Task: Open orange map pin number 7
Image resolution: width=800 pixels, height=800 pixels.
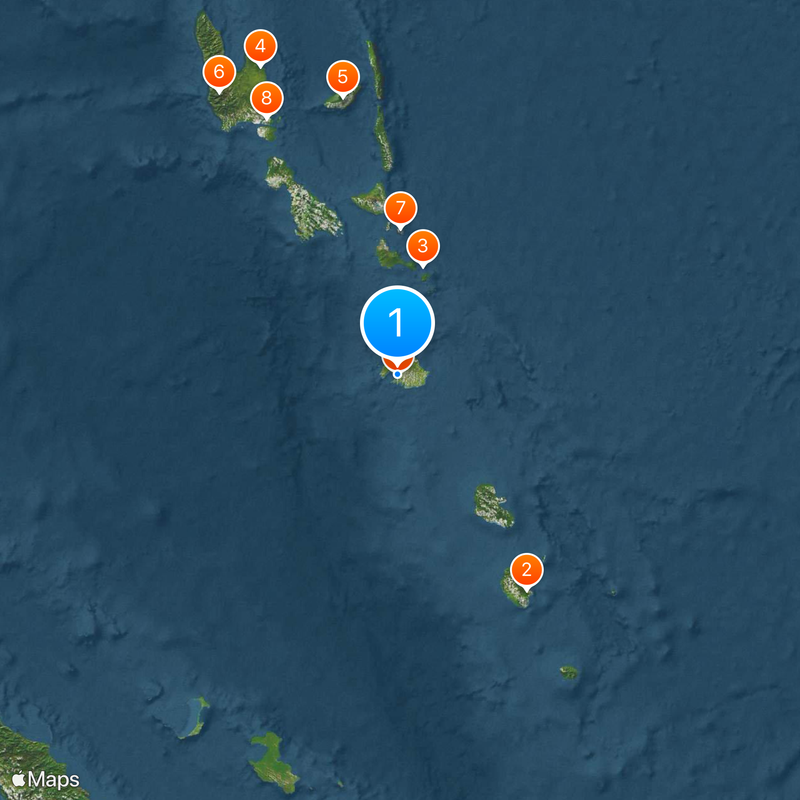Action: point(400,209)
